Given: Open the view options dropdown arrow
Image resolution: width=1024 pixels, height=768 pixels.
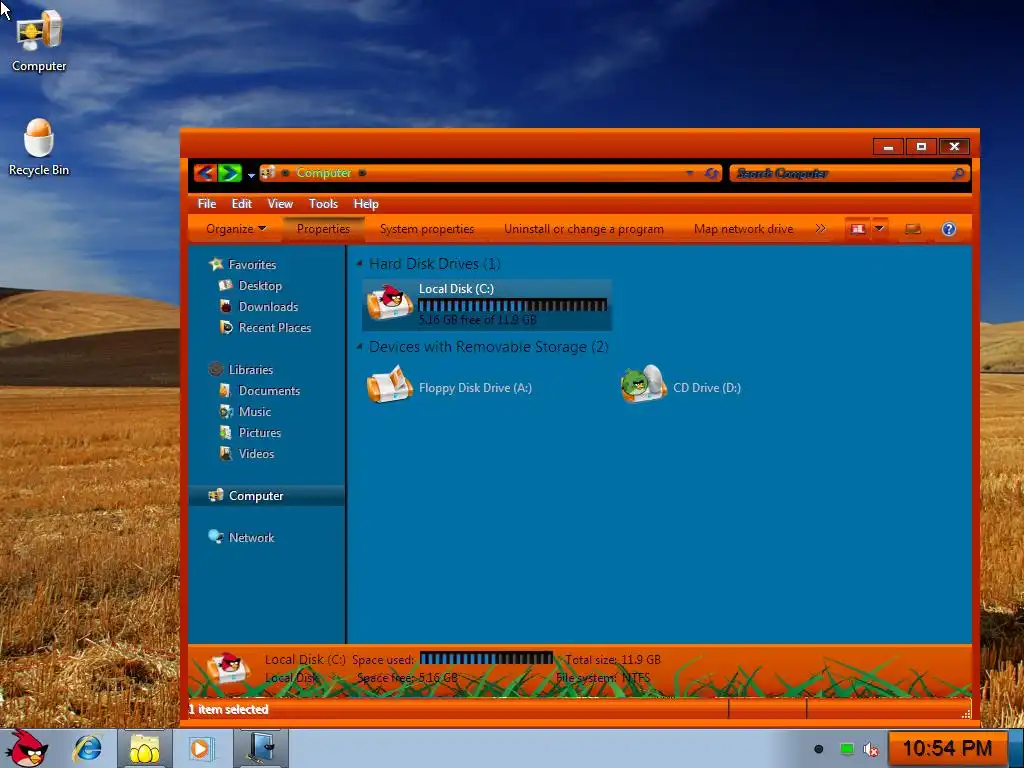Looking at the screenshot, I should tap(879, 229).
